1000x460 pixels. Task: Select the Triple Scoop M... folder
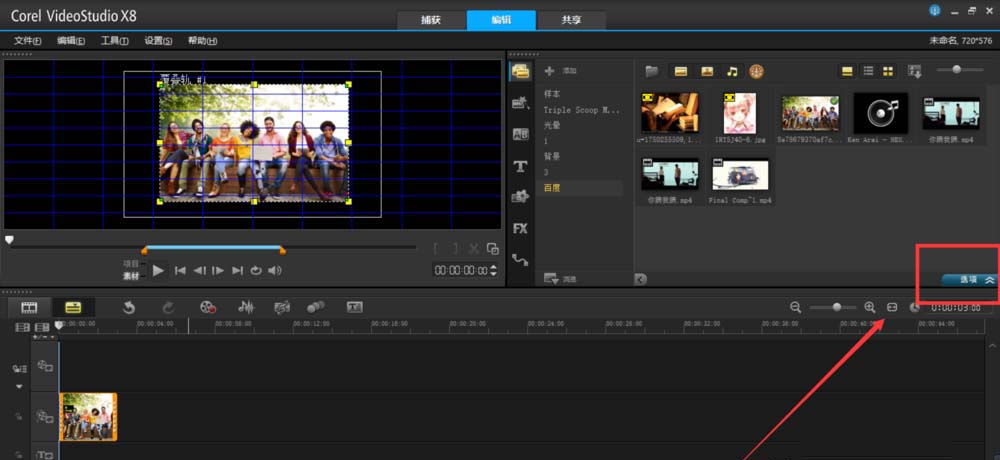coord(580,110)
